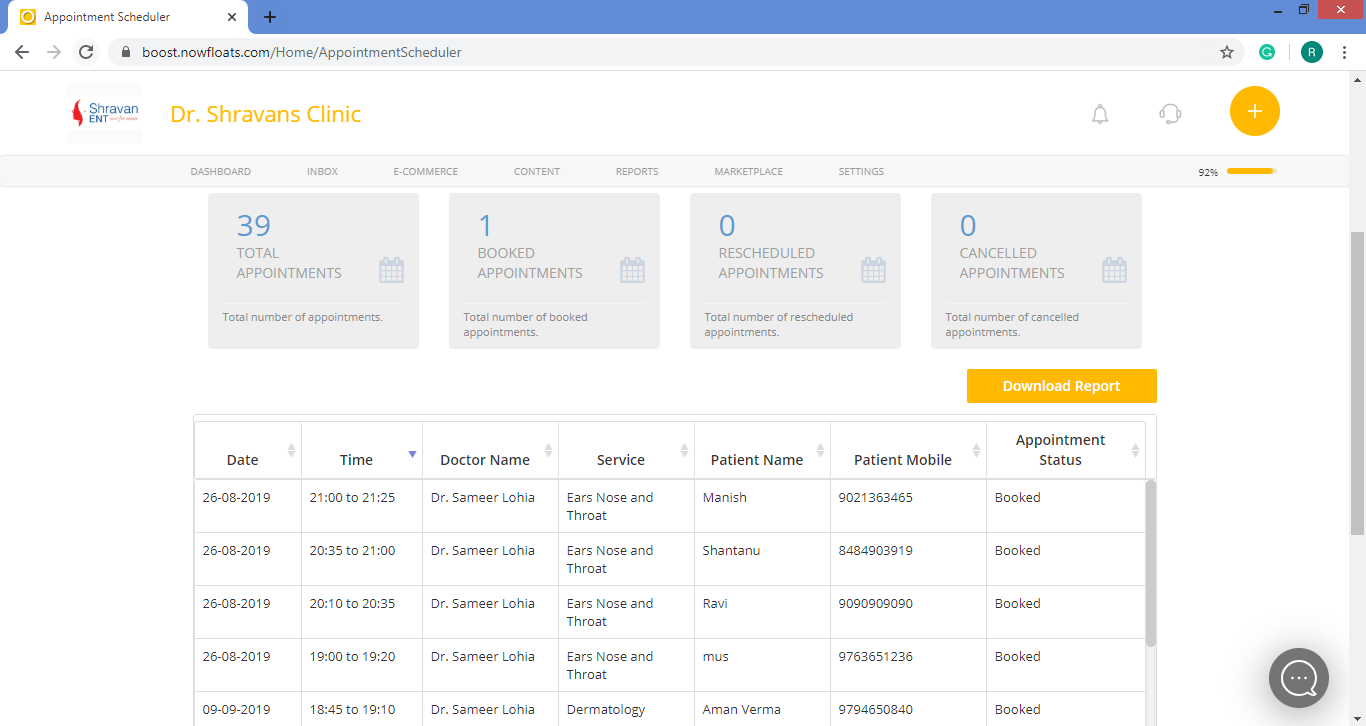Screen dimensions: 1366x726
Task: Reload the page with refresh icon
Action: point(86,52)
